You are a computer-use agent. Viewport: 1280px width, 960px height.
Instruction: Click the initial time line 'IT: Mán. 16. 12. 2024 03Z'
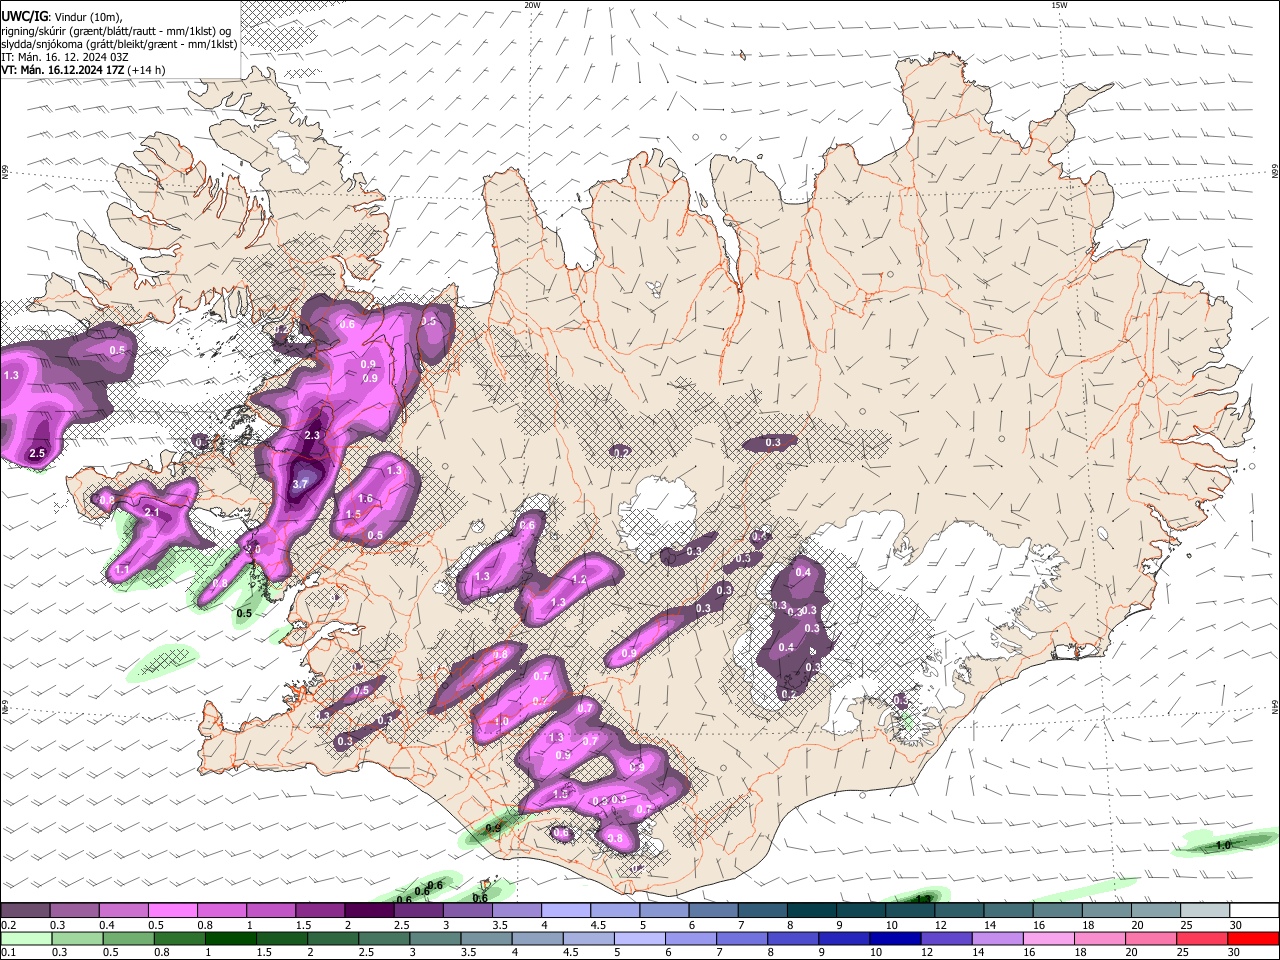[65, 57]
